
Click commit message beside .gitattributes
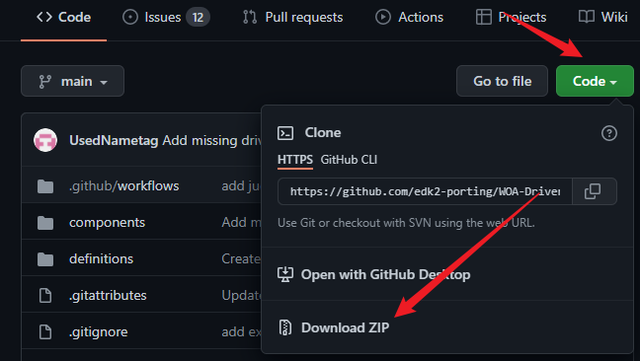(x=241, y=295)
